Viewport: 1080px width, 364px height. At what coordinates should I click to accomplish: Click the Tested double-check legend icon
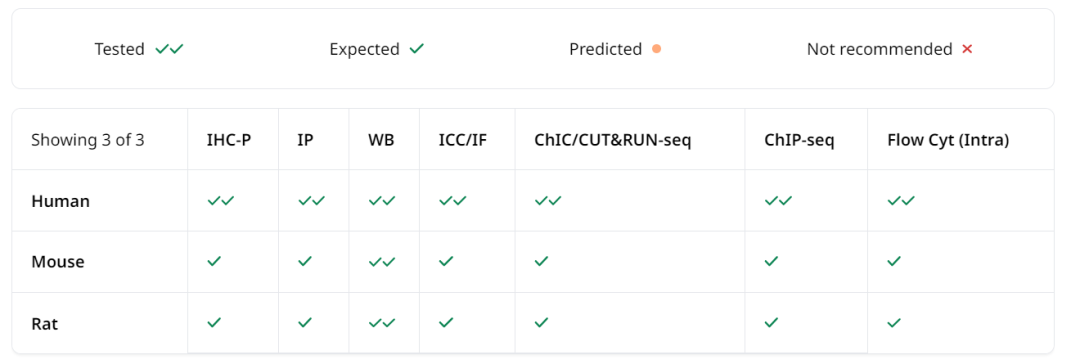[169, 49]
